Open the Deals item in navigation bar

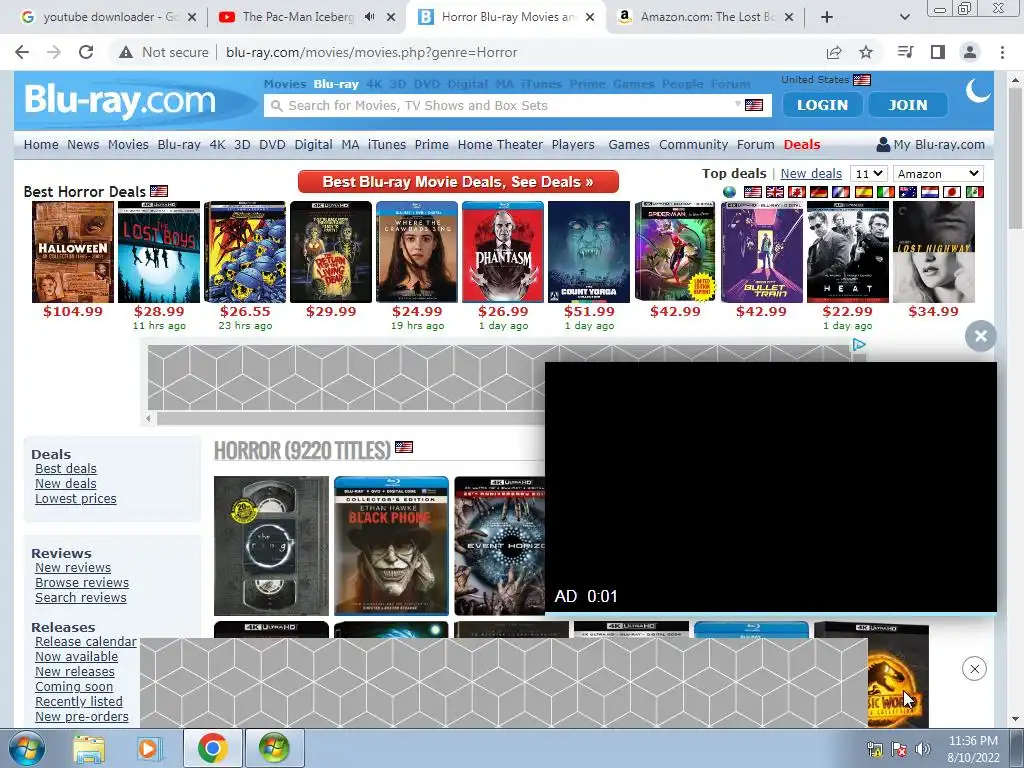802,144
